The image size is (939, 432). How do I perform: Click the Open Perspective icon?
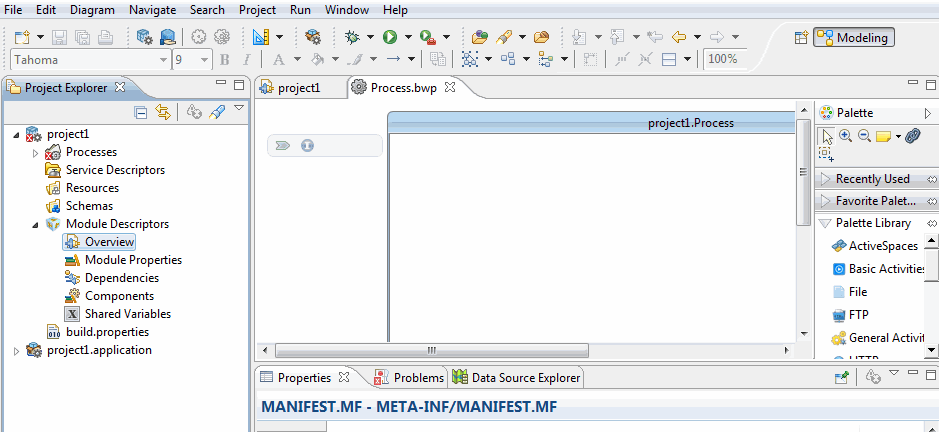(x=801, y=38)
